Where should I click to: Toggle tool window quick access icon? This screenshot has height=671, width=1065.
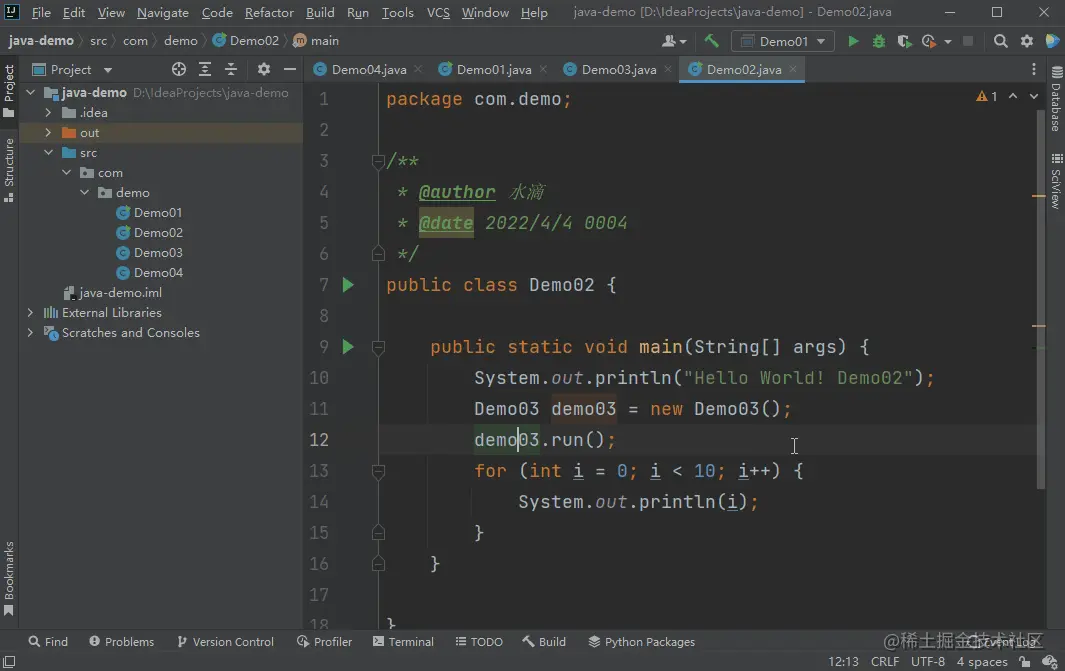[10, 661]
